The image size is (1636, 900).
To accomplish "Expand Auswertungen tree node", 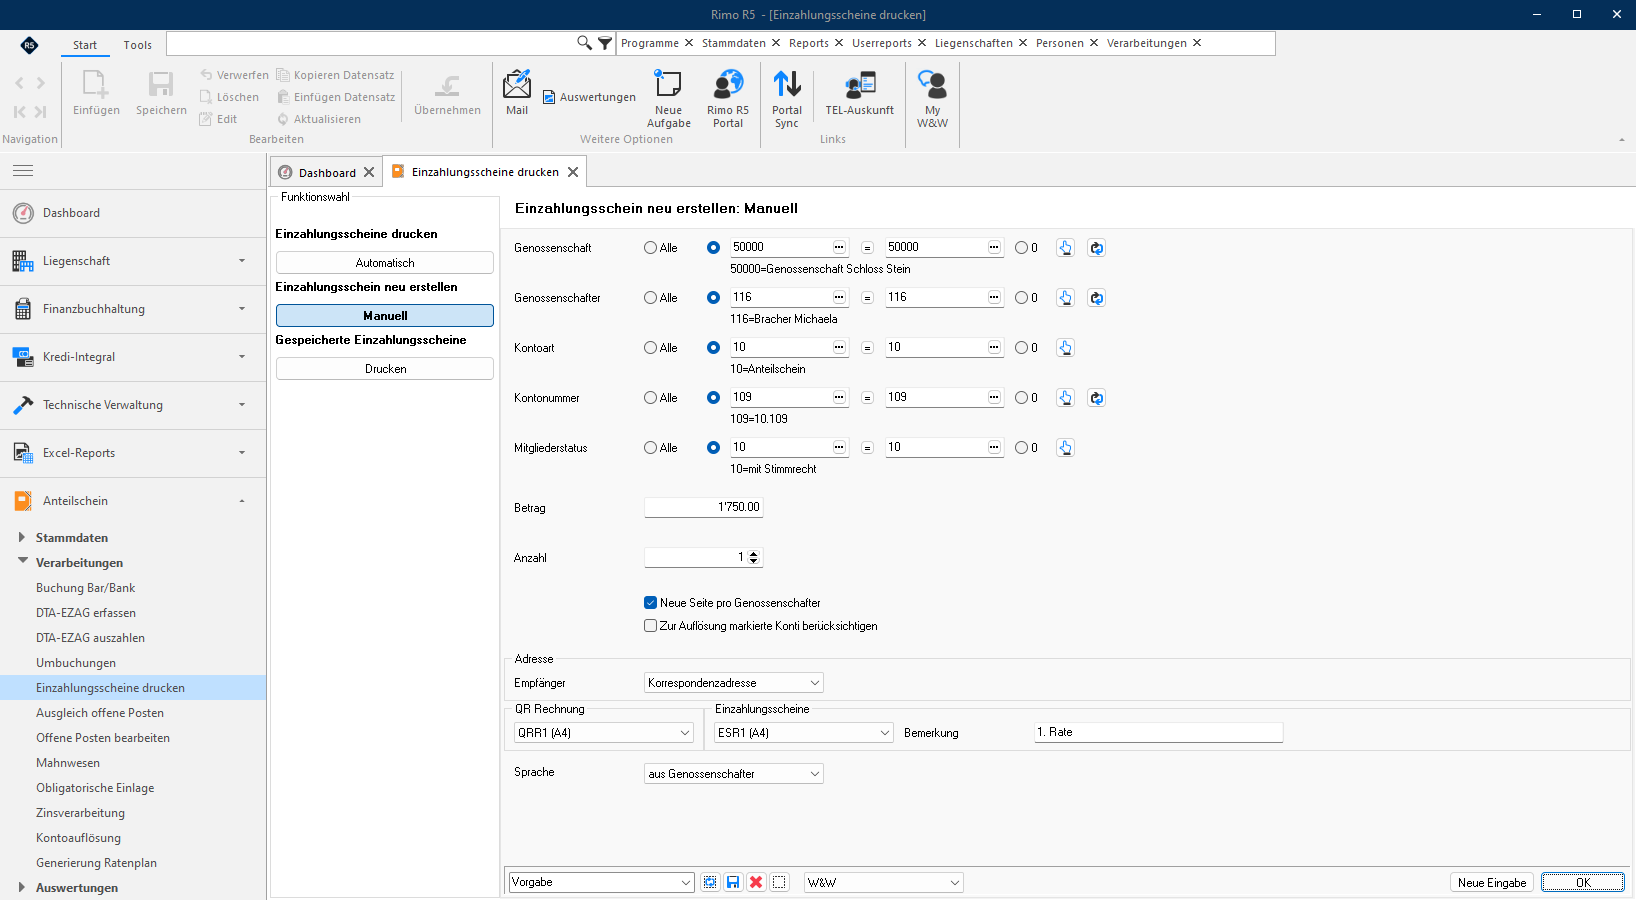I will 22,887.
